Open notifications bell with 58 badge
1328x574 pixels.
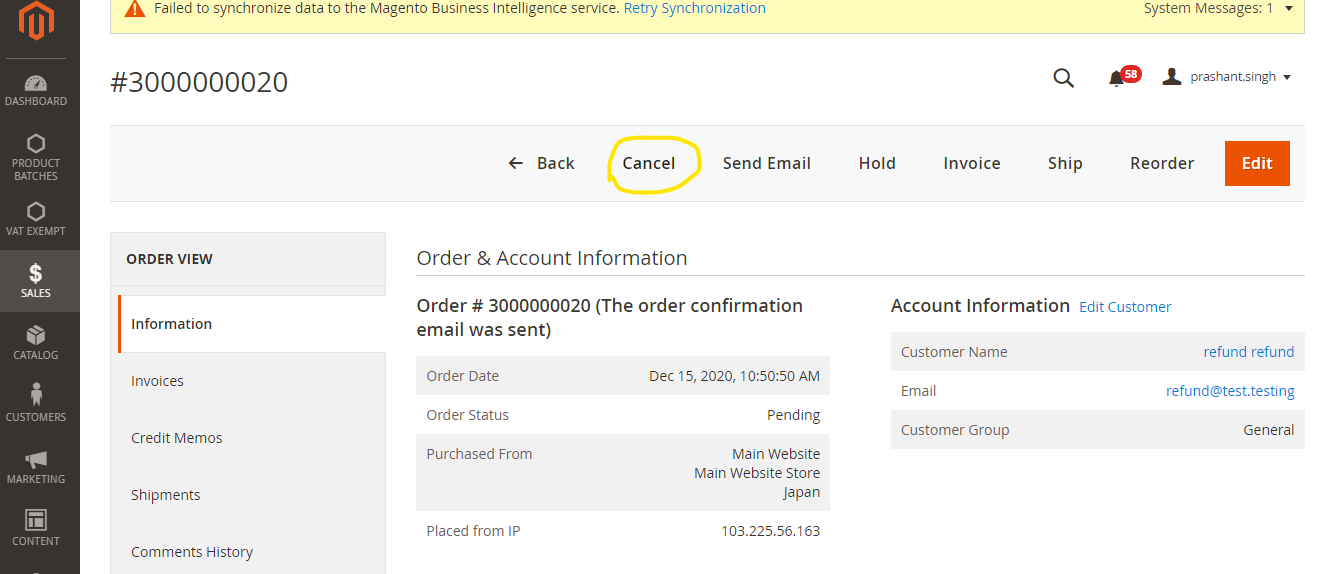pyautogui.click(x=1118, y=78)
